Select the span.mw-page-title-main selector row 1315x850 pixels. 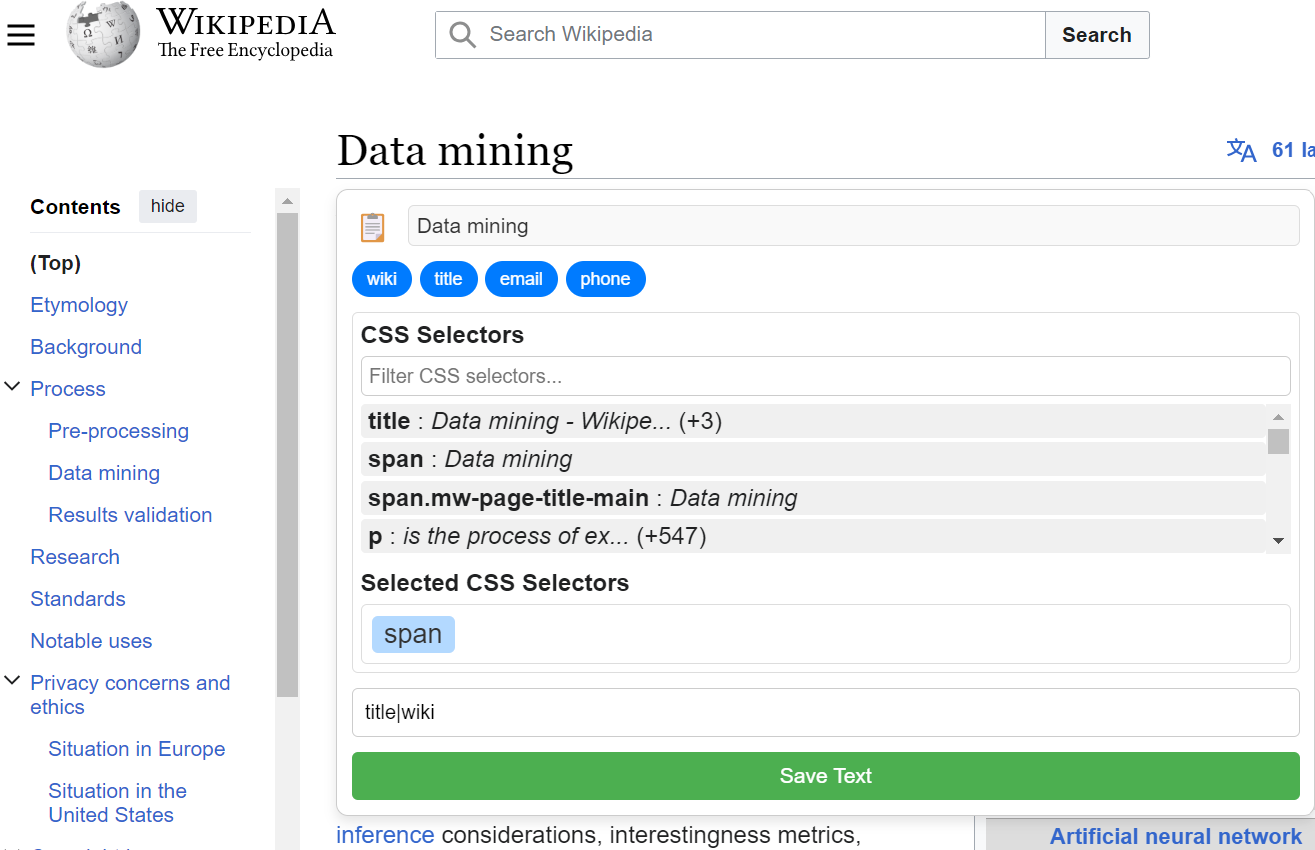pos(813,498)
